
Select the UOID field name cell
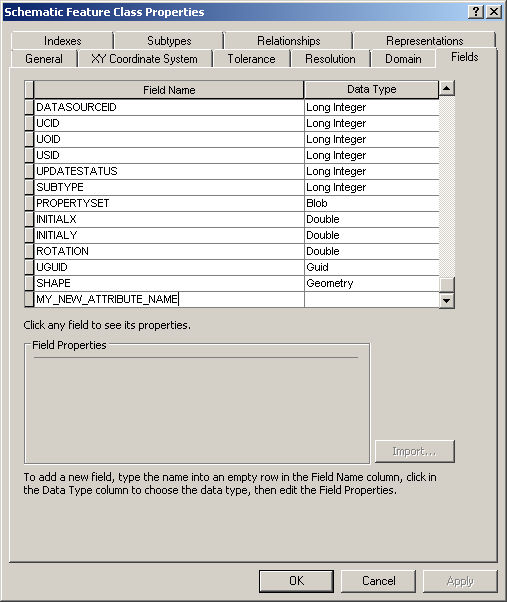tap(169, 139)
